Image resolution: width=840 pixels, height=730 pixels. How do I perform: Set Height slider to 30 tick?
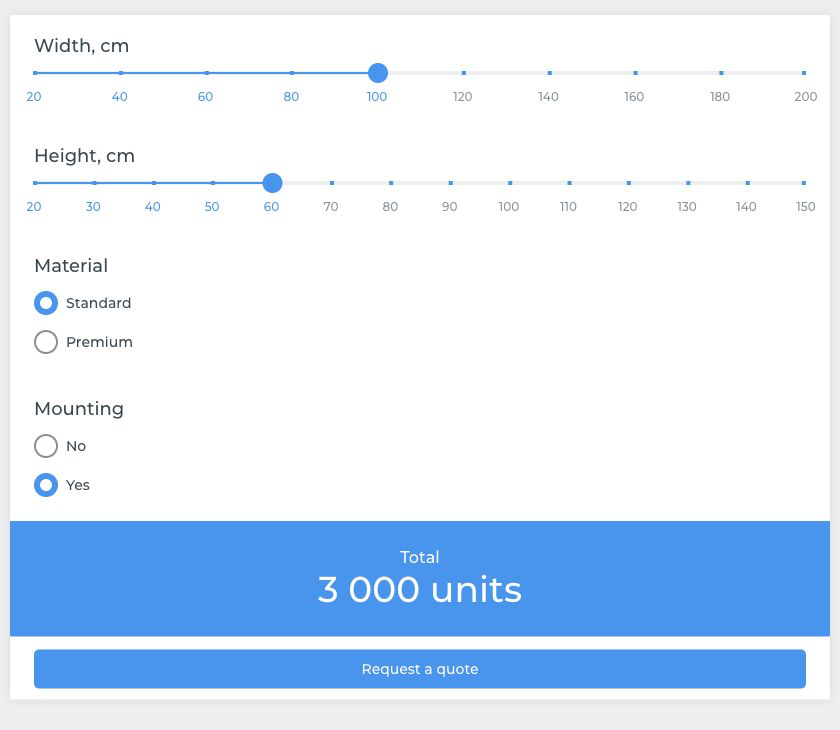pyautogui.click(x=94, y=183)
